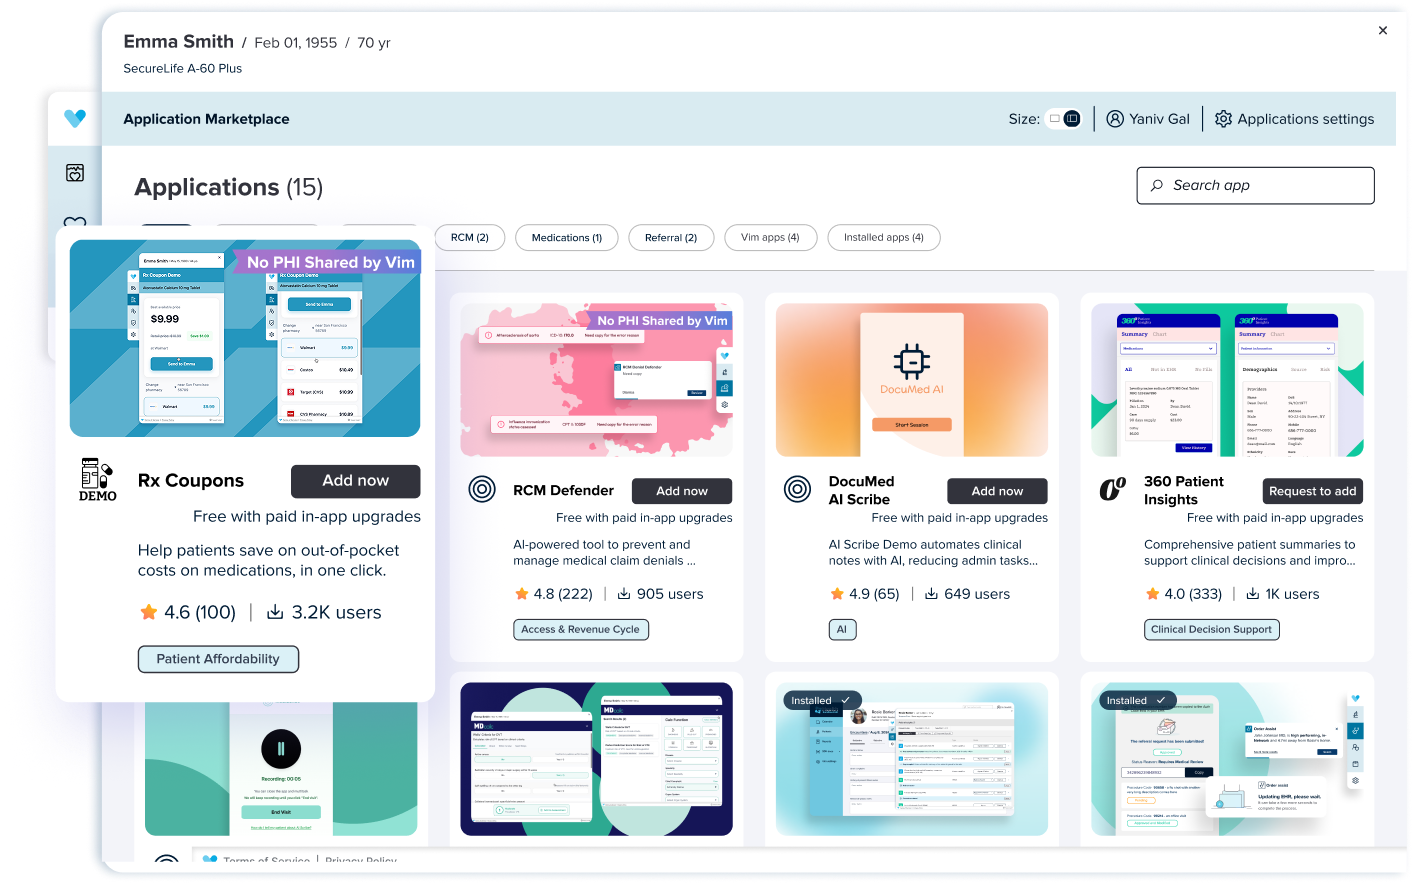Screen dimensions: 1412x883
Task: Click the RCM Defender circular logo icon
Action: click(482, 490)
